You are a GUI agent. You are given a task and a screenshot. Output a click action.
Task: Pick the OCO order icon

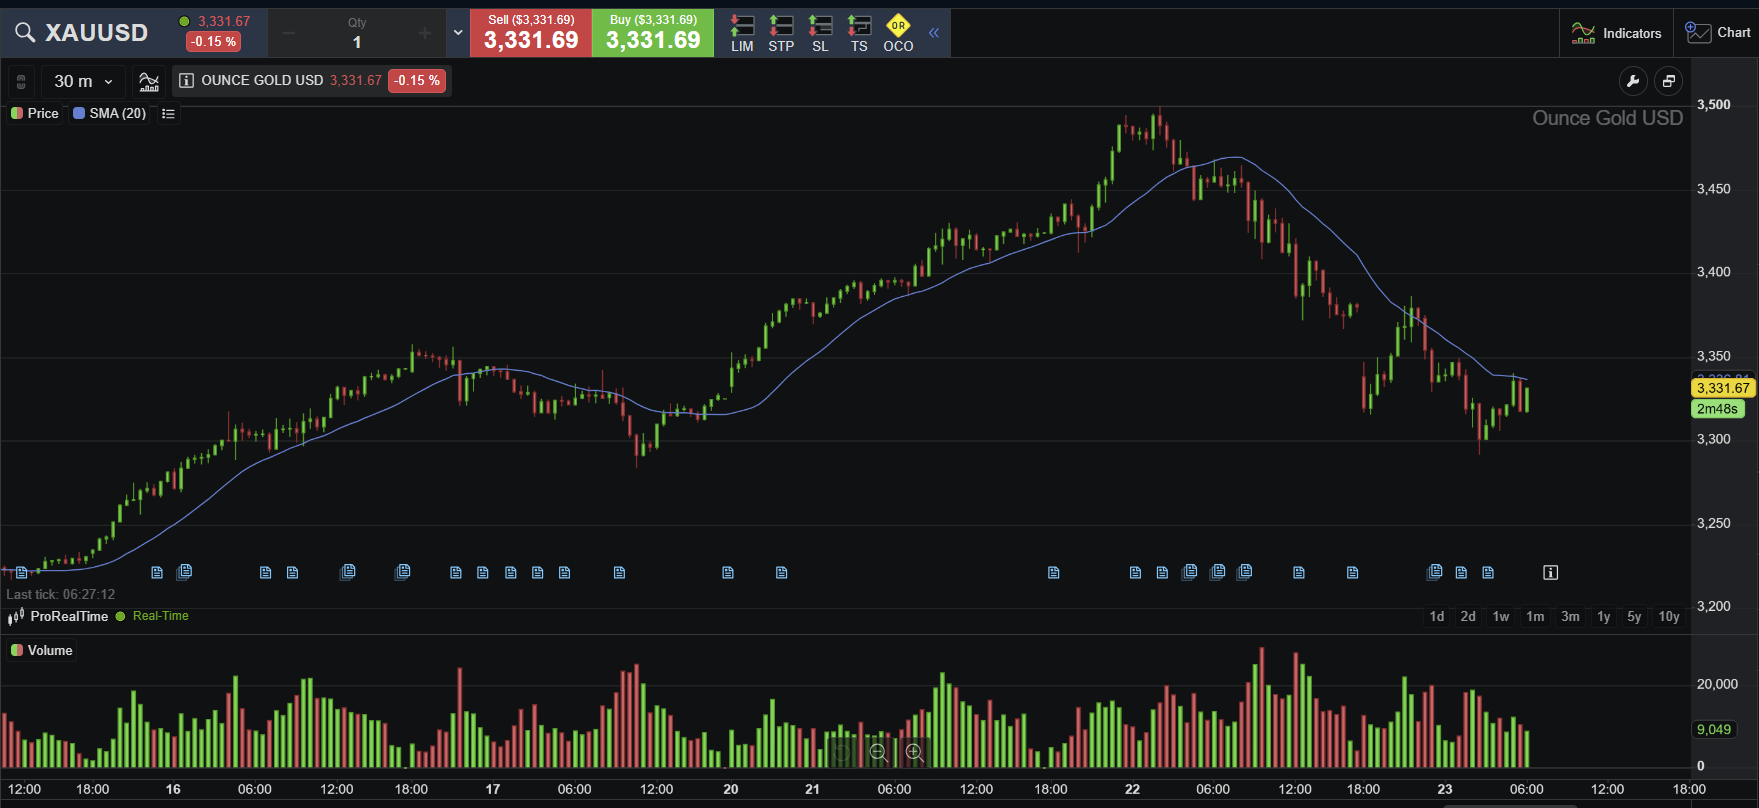click(898, 33)
